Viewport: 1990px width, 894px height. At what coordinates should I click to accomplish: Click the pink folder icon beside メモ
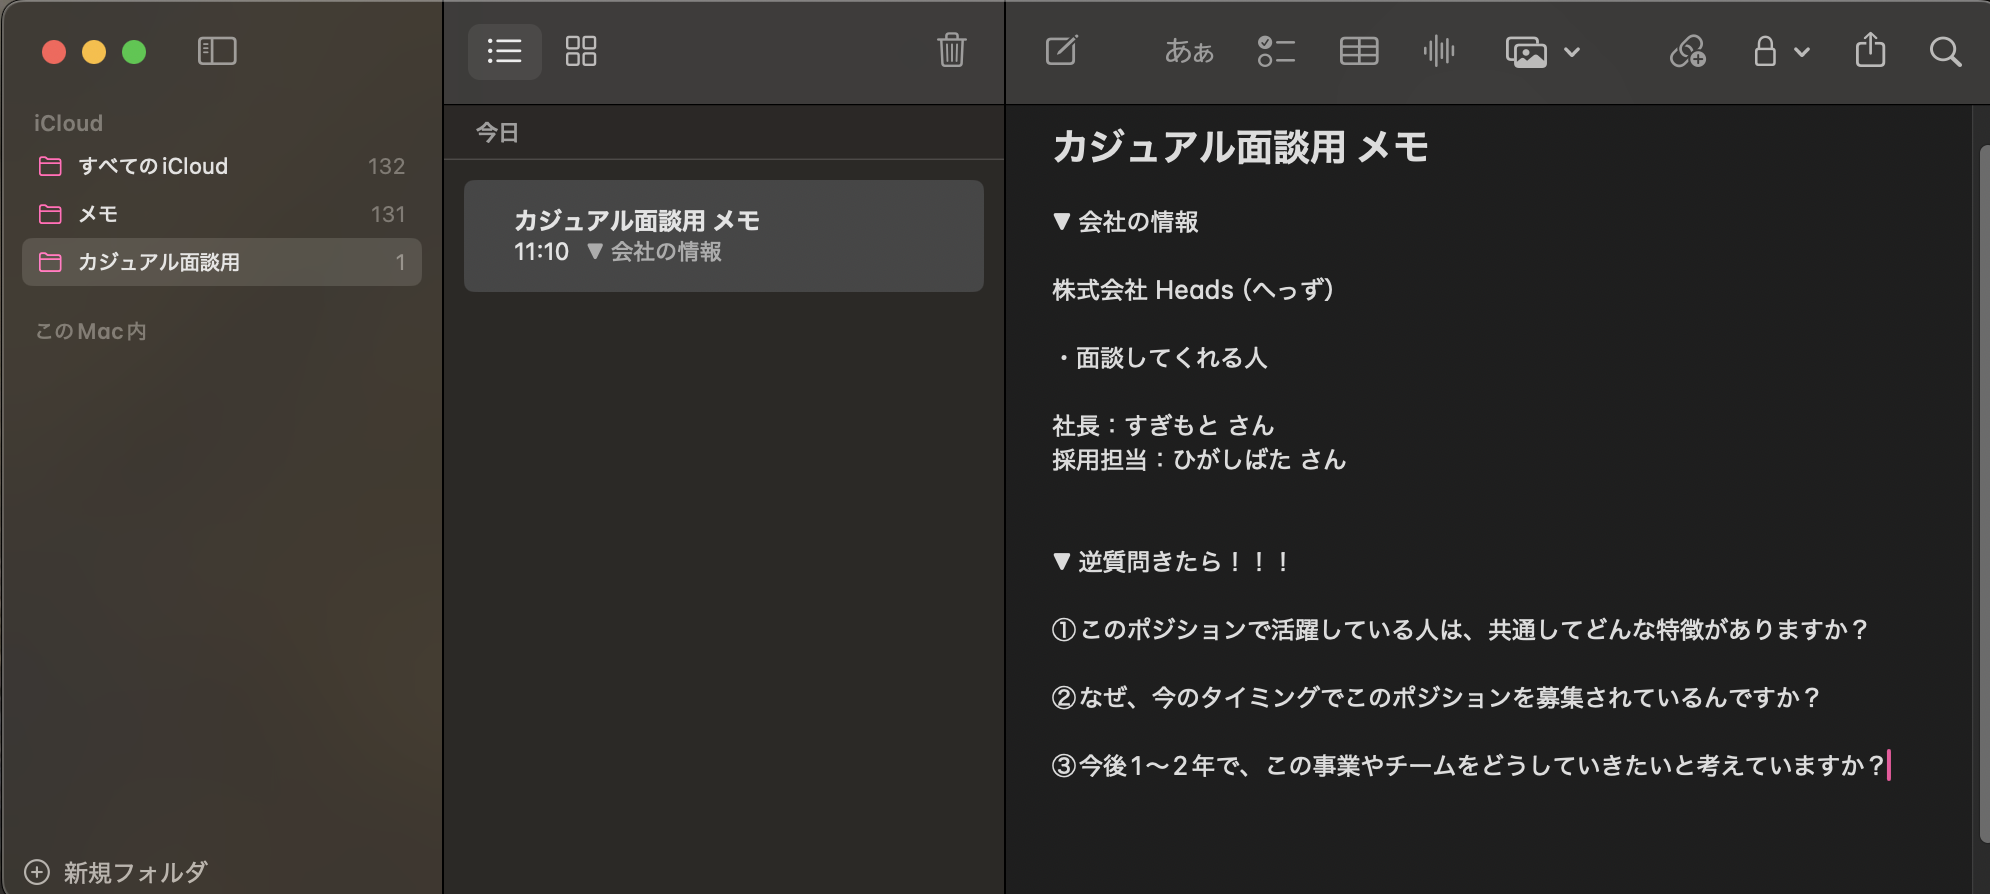50,214
